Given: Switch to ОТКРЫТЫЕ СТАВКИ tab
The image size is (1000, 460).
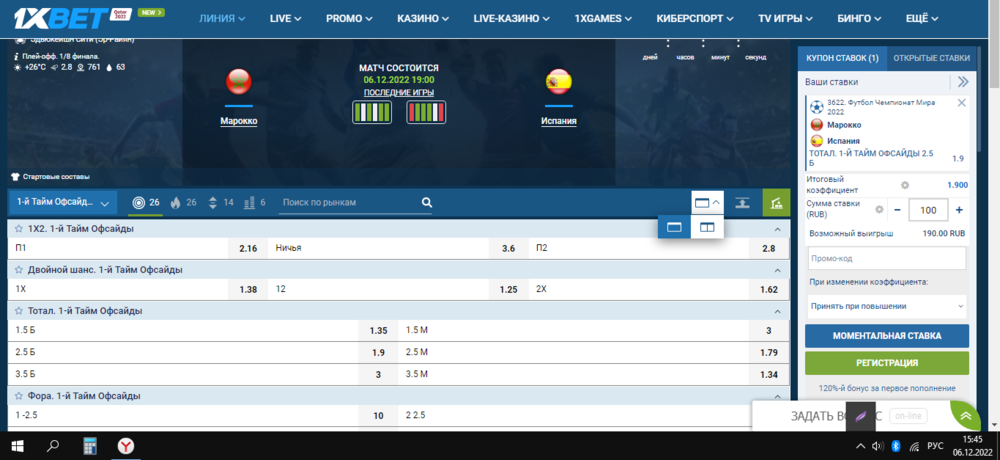Looking at the screenshot, I should click(931, 58).
